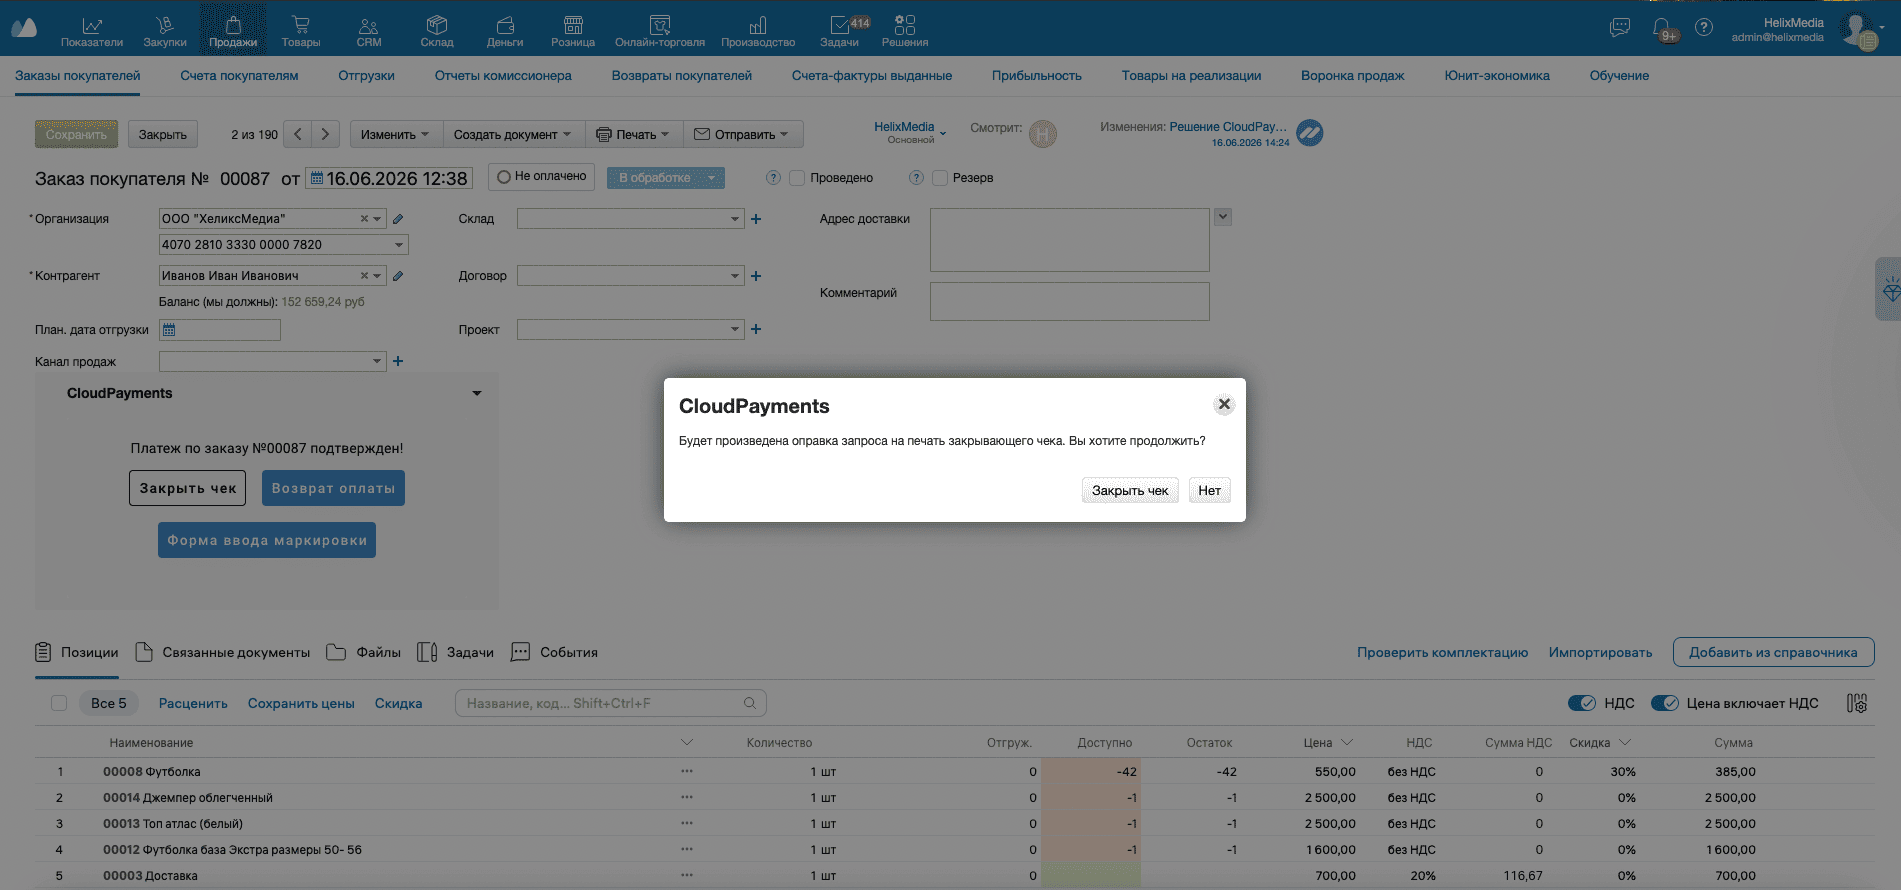1901x890 pixels.
Task: Select the Не оплачено payment status
Action: pyautogui.click(x=542, y=177)
